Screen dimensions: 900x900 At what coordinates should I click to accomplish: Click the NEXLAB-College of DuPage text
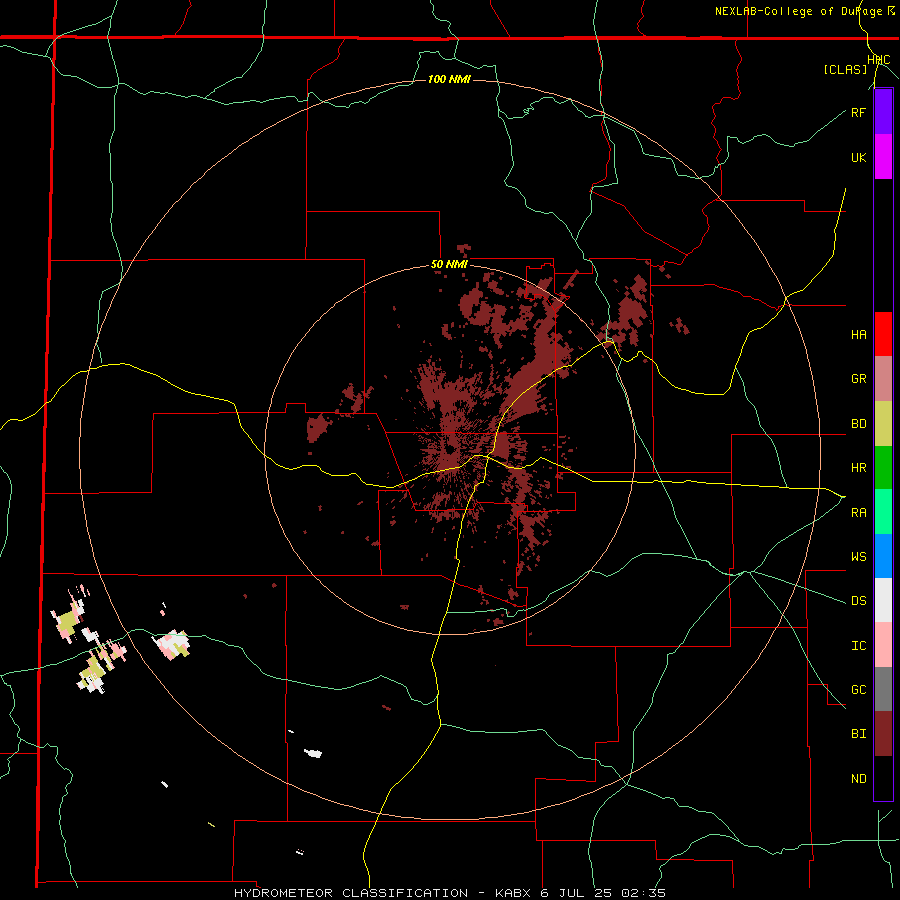pyautogui.click(x=801, y=11)
